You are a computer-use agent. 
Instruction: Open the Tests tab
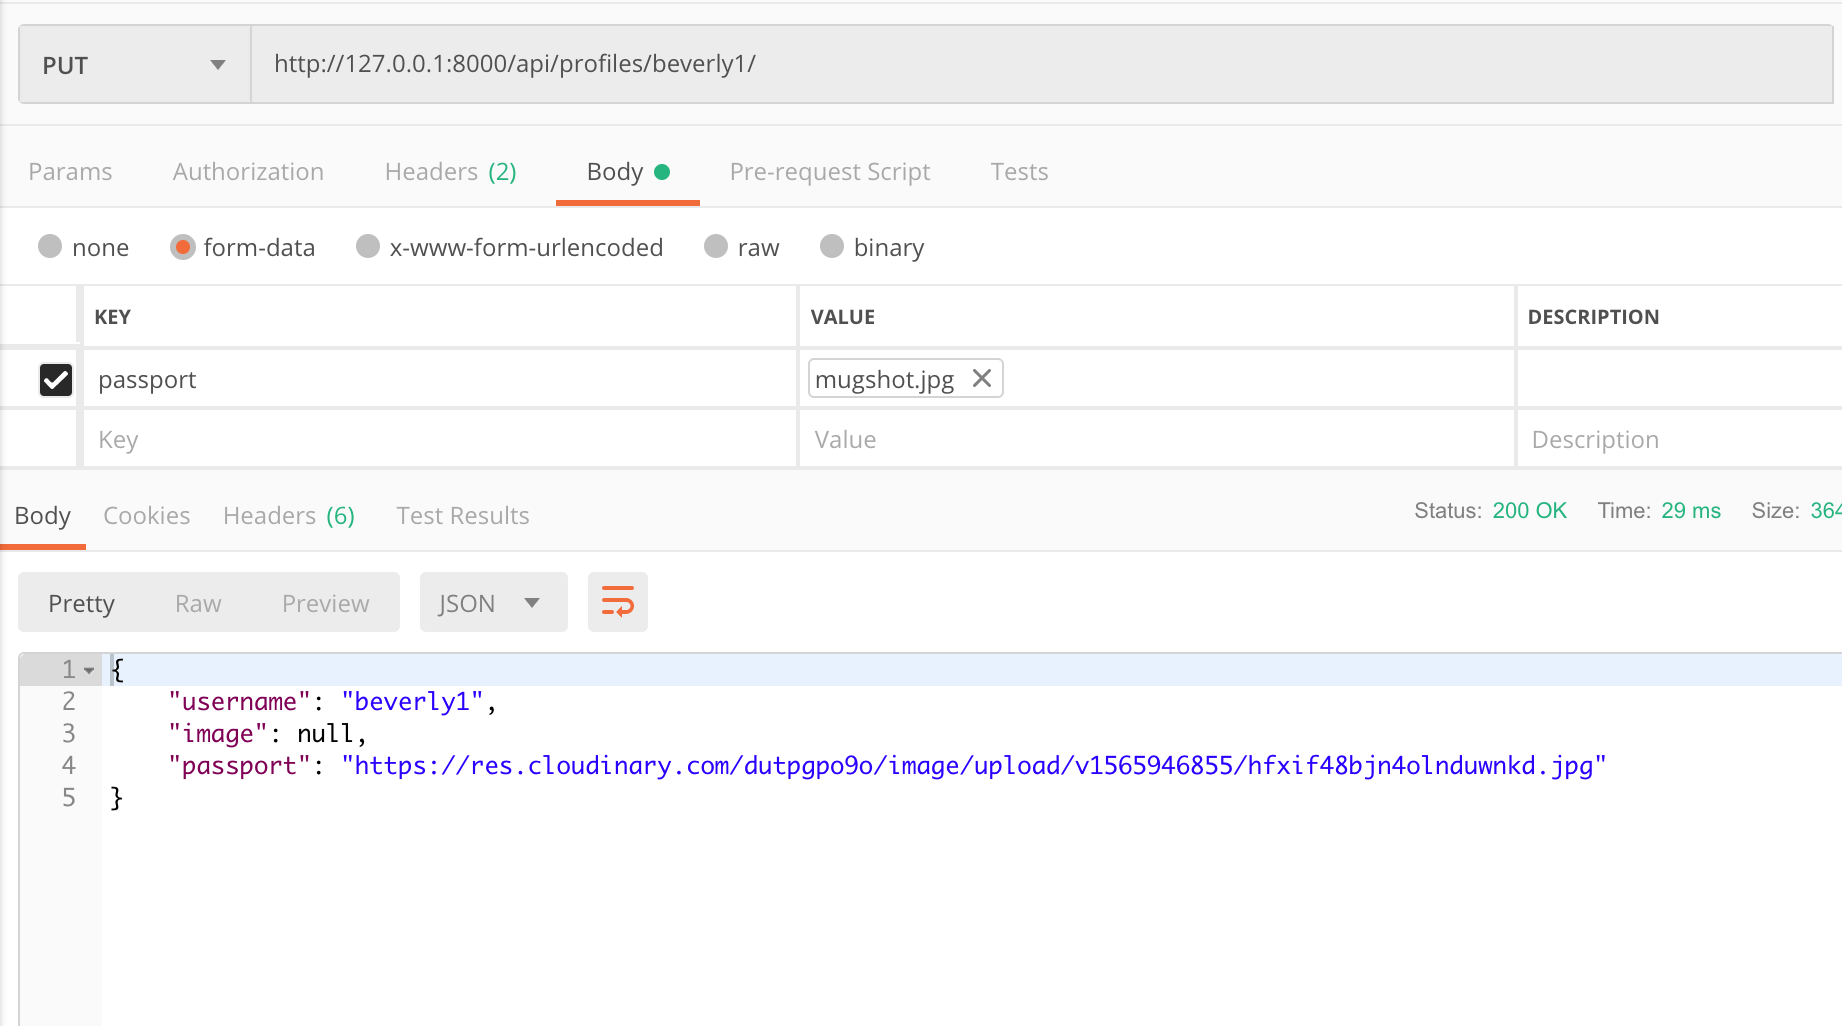[x=1019, y=171]
